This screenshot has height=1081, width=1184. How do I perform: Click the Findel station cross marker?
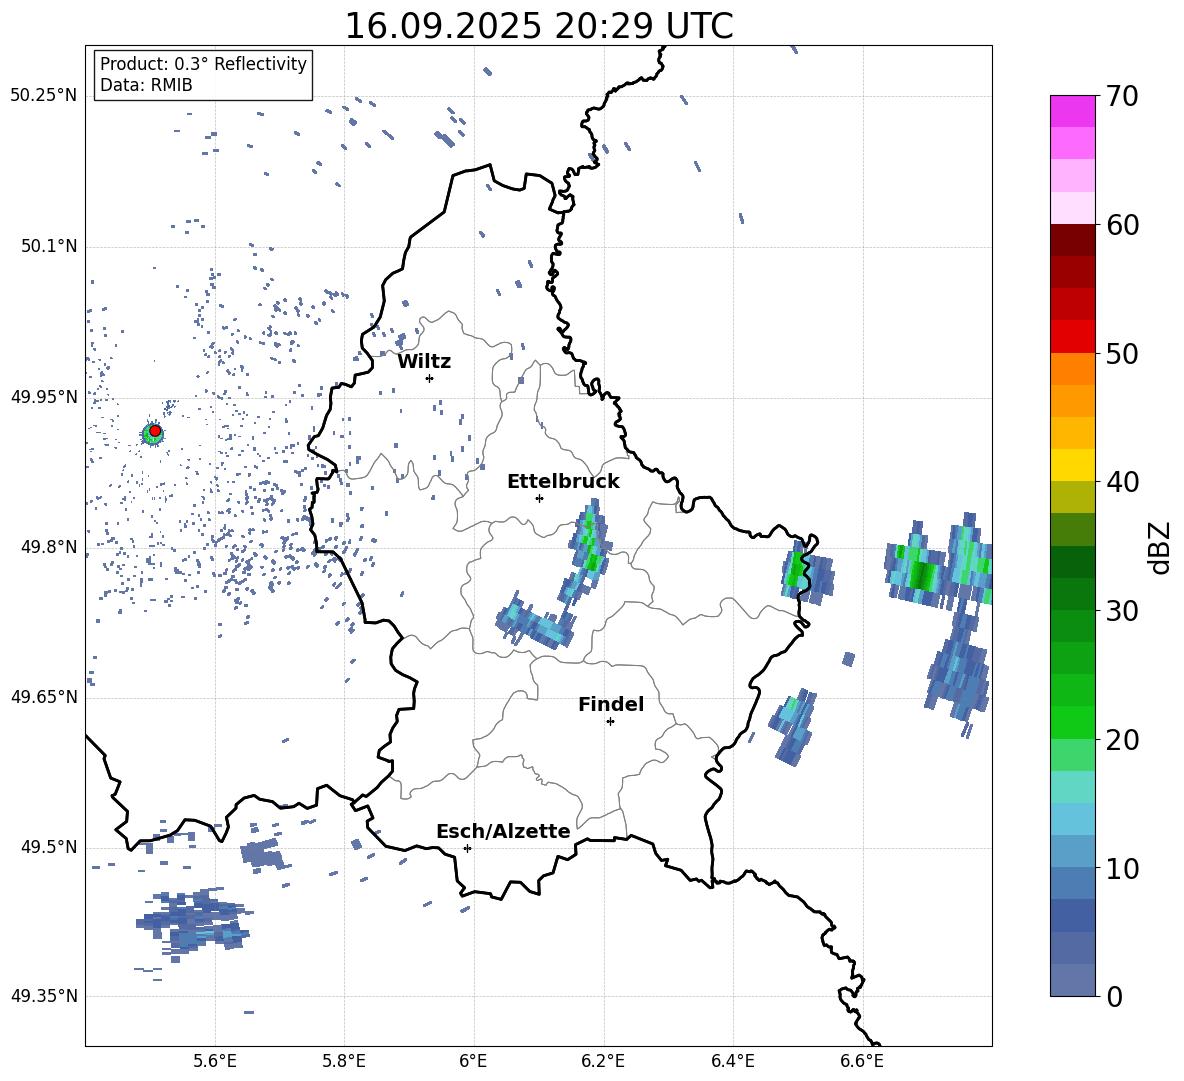(x=610, y=721)
